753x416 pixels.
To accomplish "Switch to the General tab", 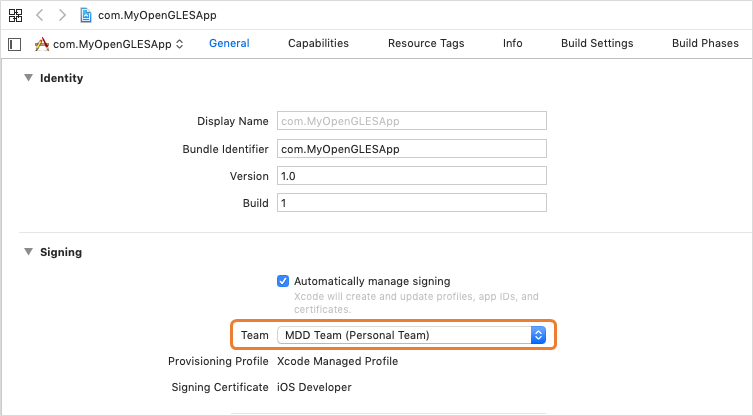I will coord(229,43).
